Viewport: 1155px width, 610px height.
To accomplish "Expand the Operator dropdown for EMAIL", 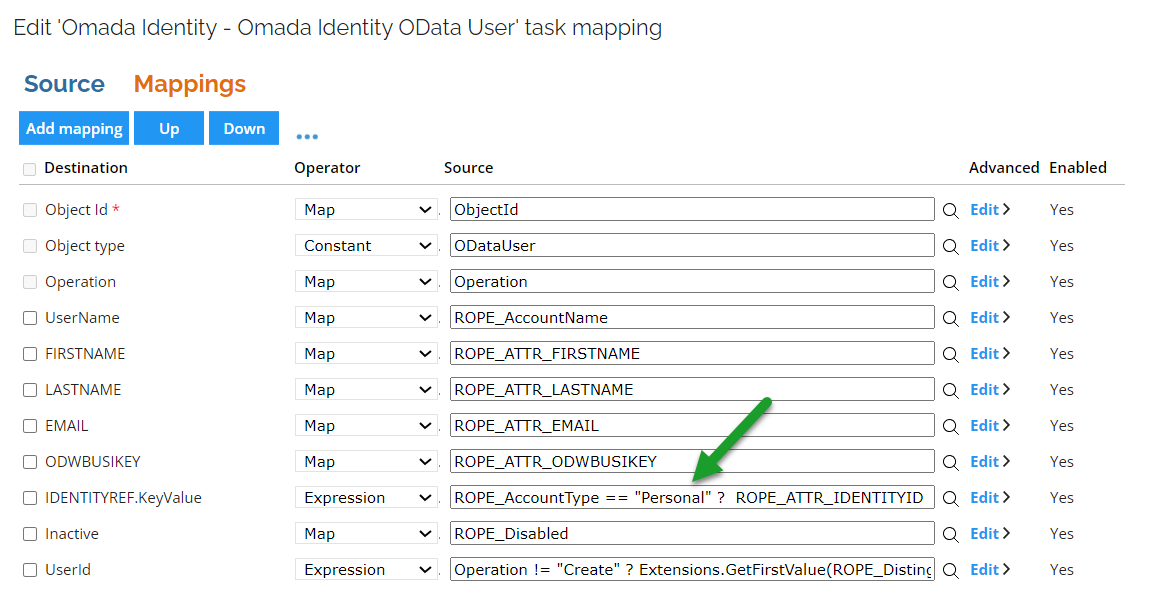I will (x=366, y=426).
